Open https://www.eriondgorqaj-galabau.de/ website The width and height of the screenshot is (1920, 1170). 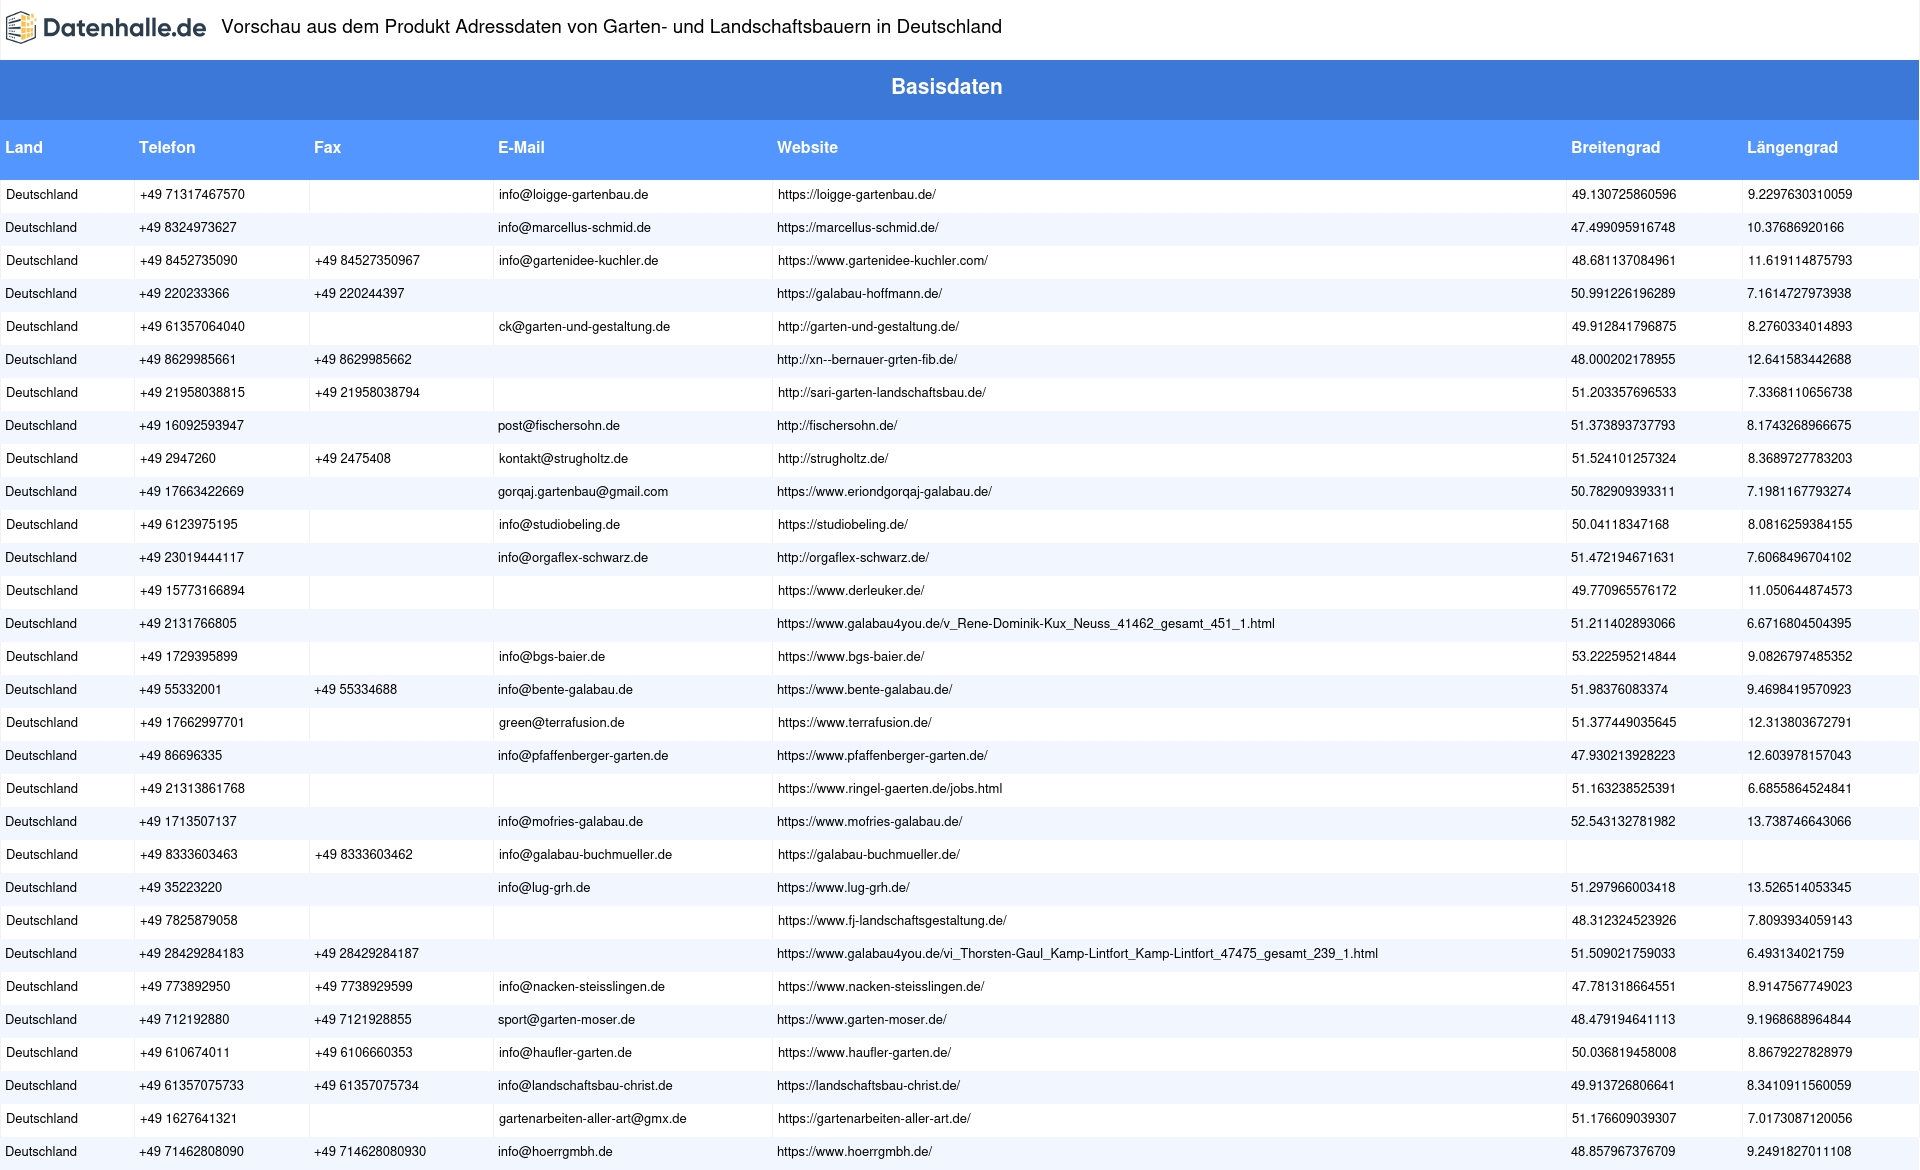point(884,492)
